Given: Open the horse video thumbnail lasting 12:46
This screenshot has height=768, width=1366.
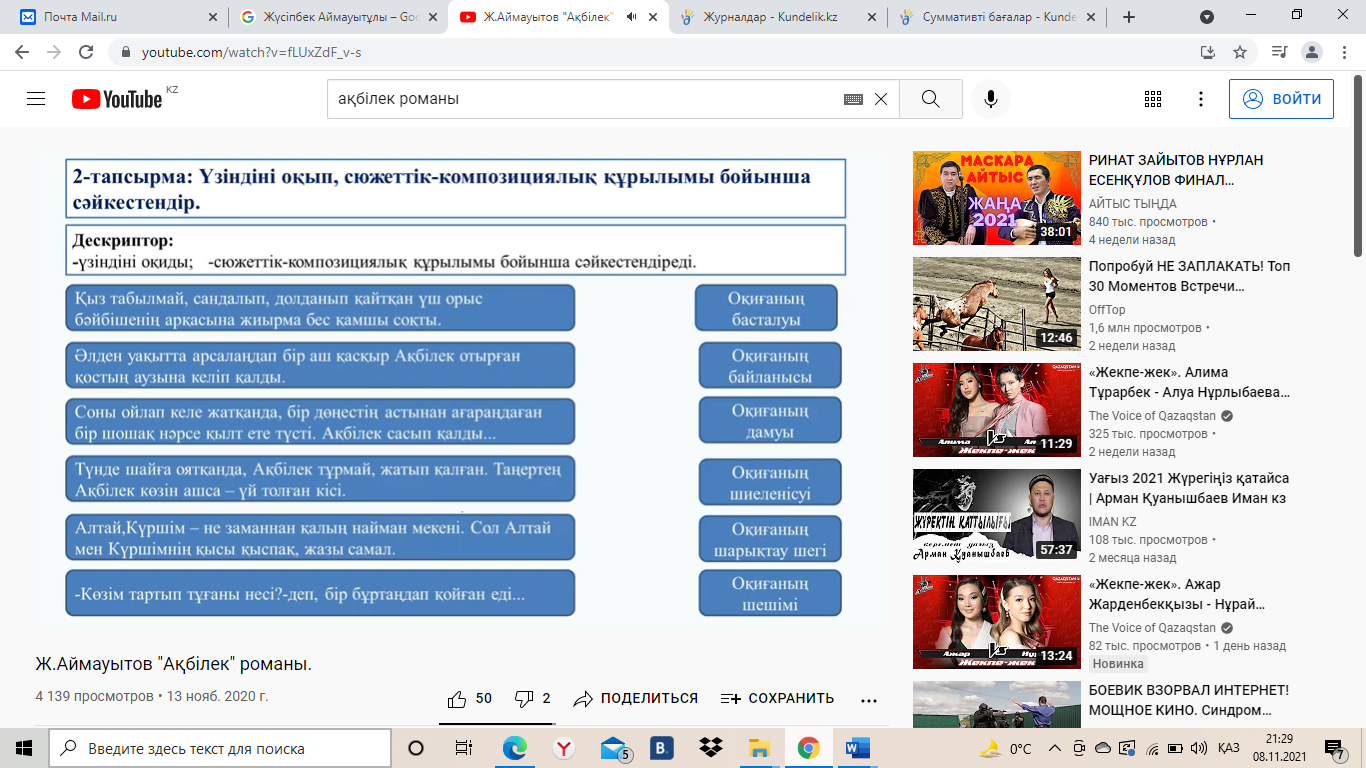Looking at the screenshot, I should click(996, 304).
